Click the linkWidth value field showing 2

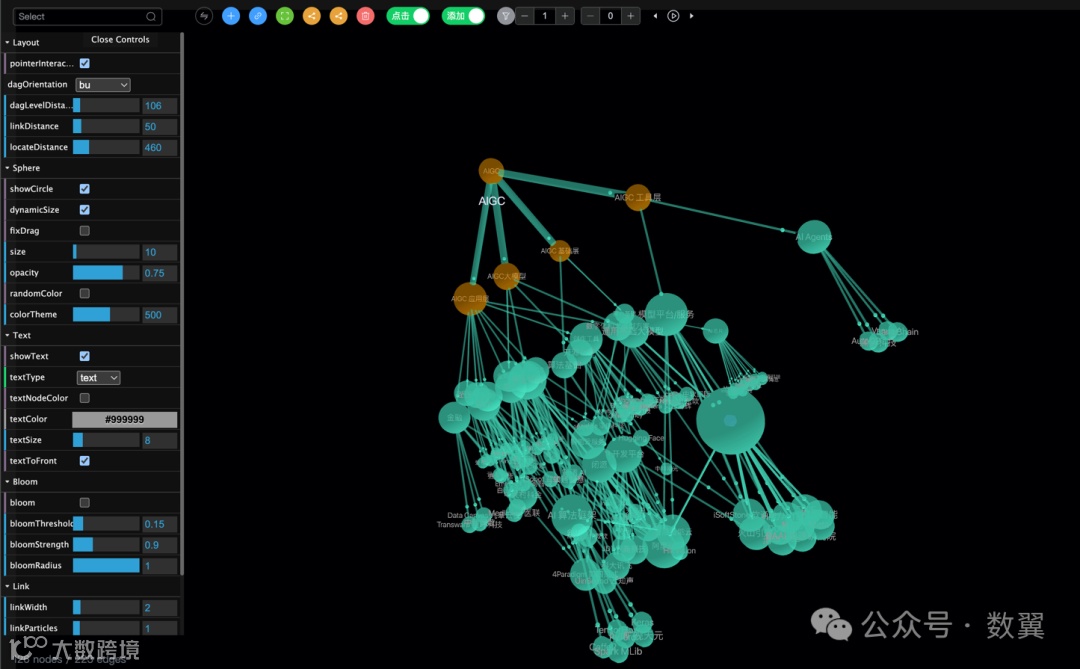(160, 608)
